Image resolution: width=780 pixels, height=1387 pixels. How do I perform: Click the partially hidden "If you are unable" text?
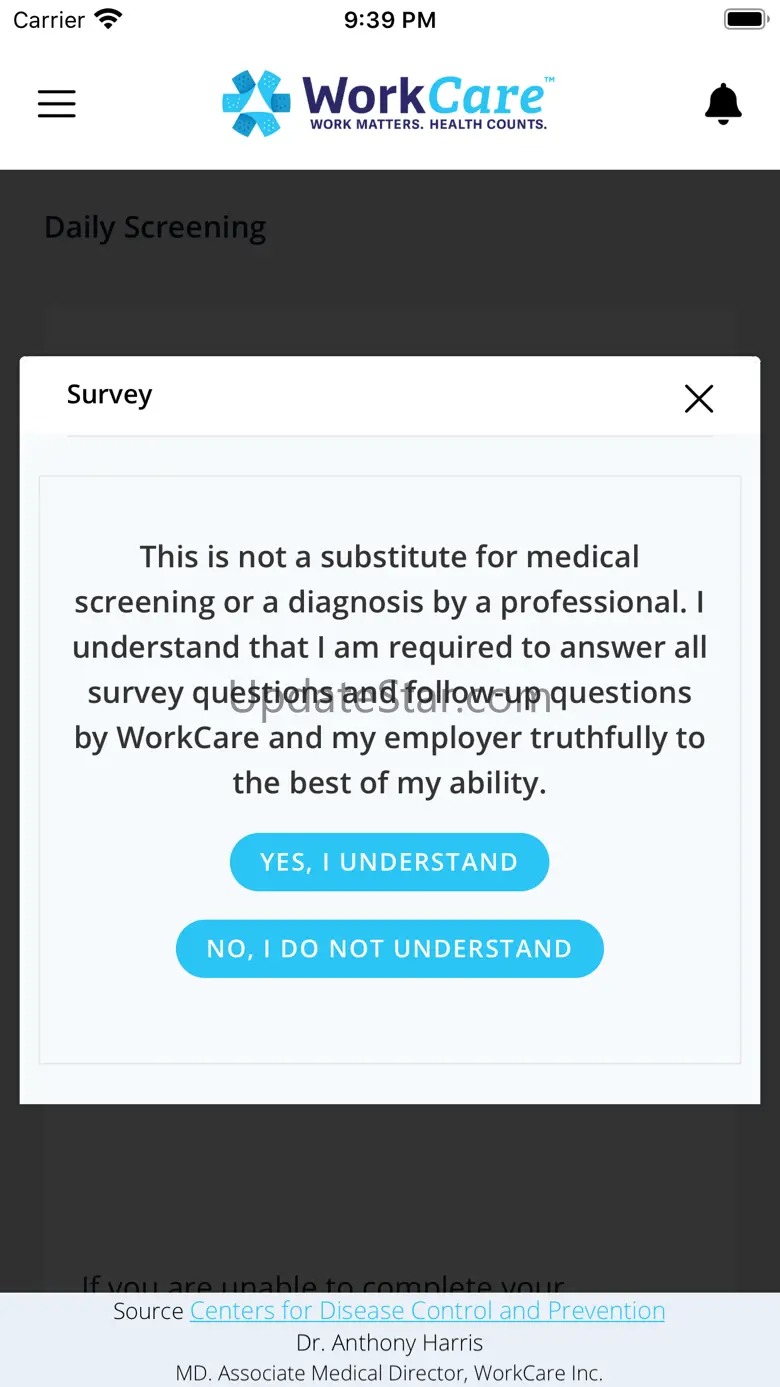[x=323, y=1282]
